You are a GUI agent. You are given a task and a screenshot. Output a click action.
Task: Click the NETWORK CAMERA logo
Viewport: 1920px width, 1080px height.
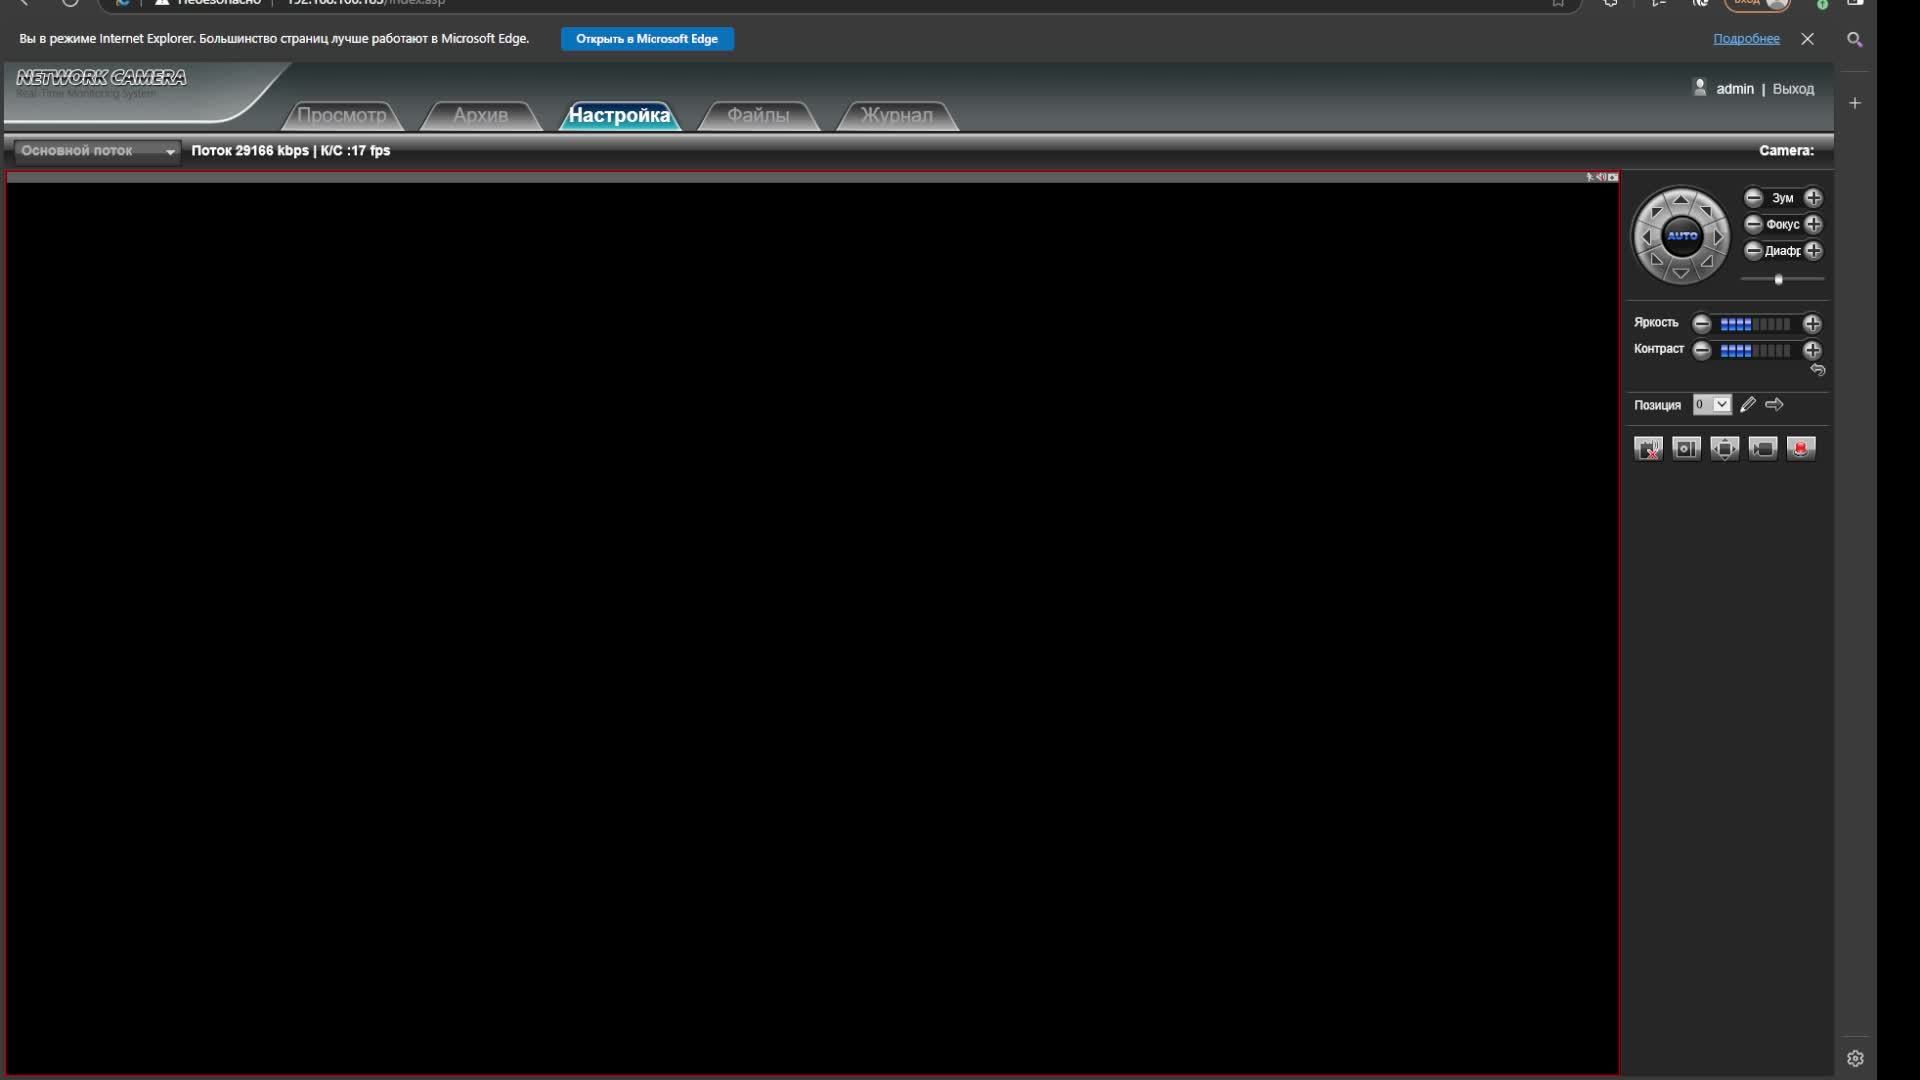pos(101,78)
